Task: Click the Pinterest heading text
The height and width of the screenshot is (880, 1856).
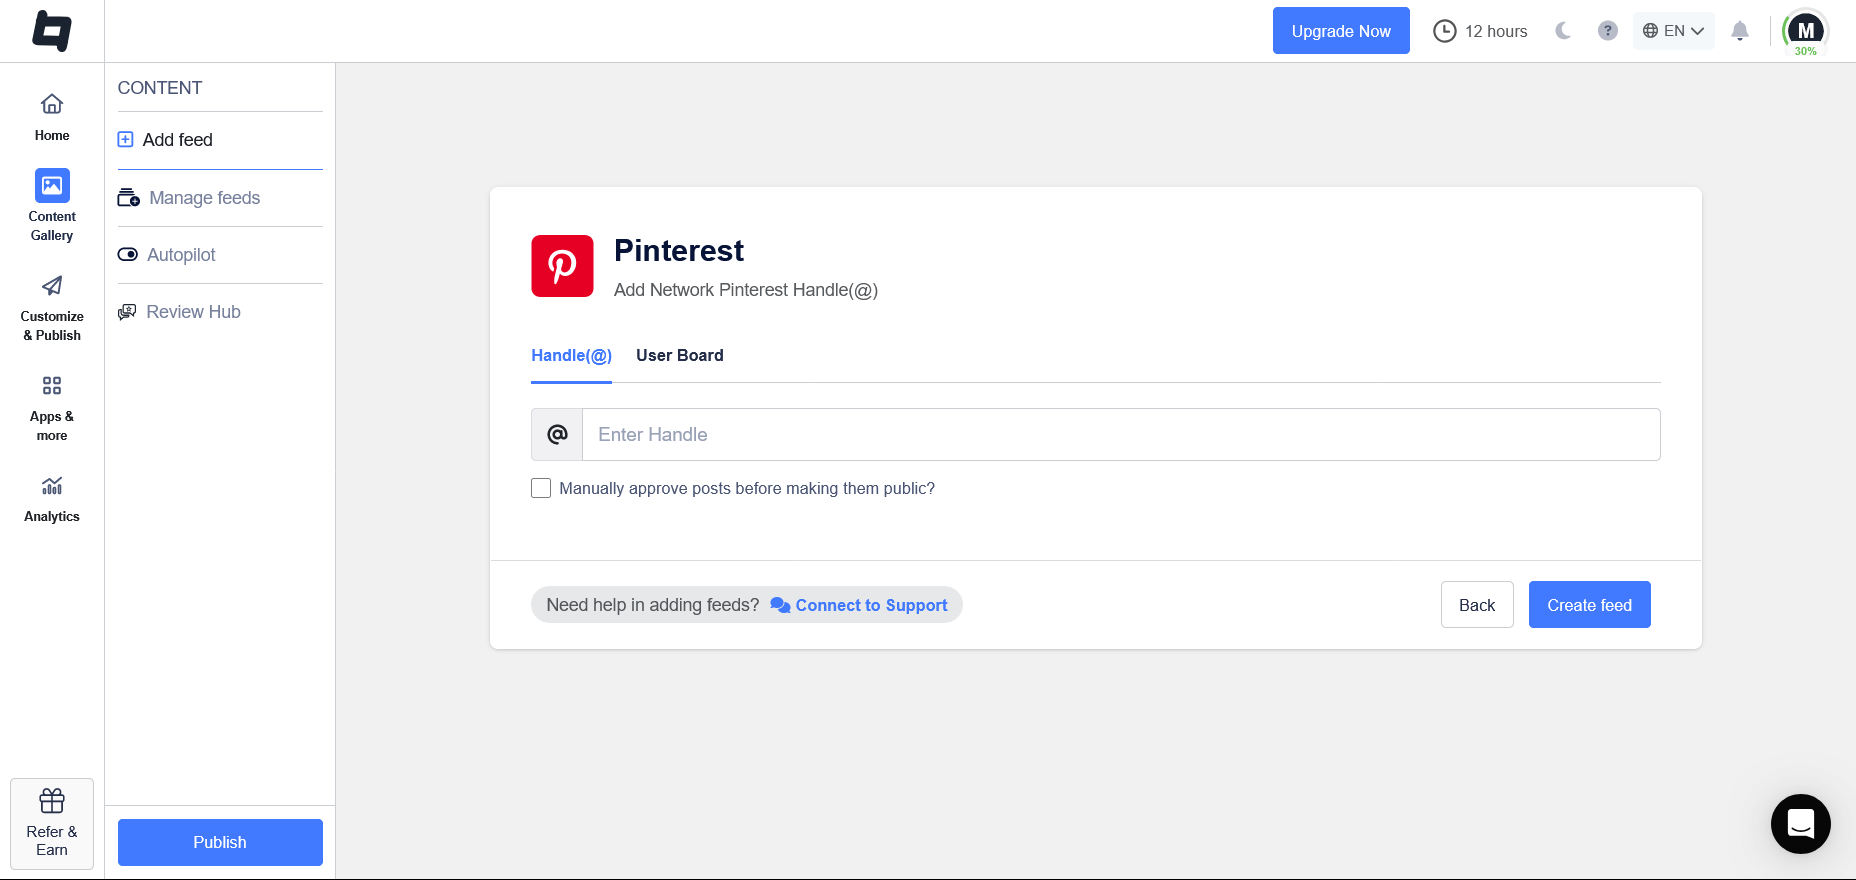Action: [679, 250]
